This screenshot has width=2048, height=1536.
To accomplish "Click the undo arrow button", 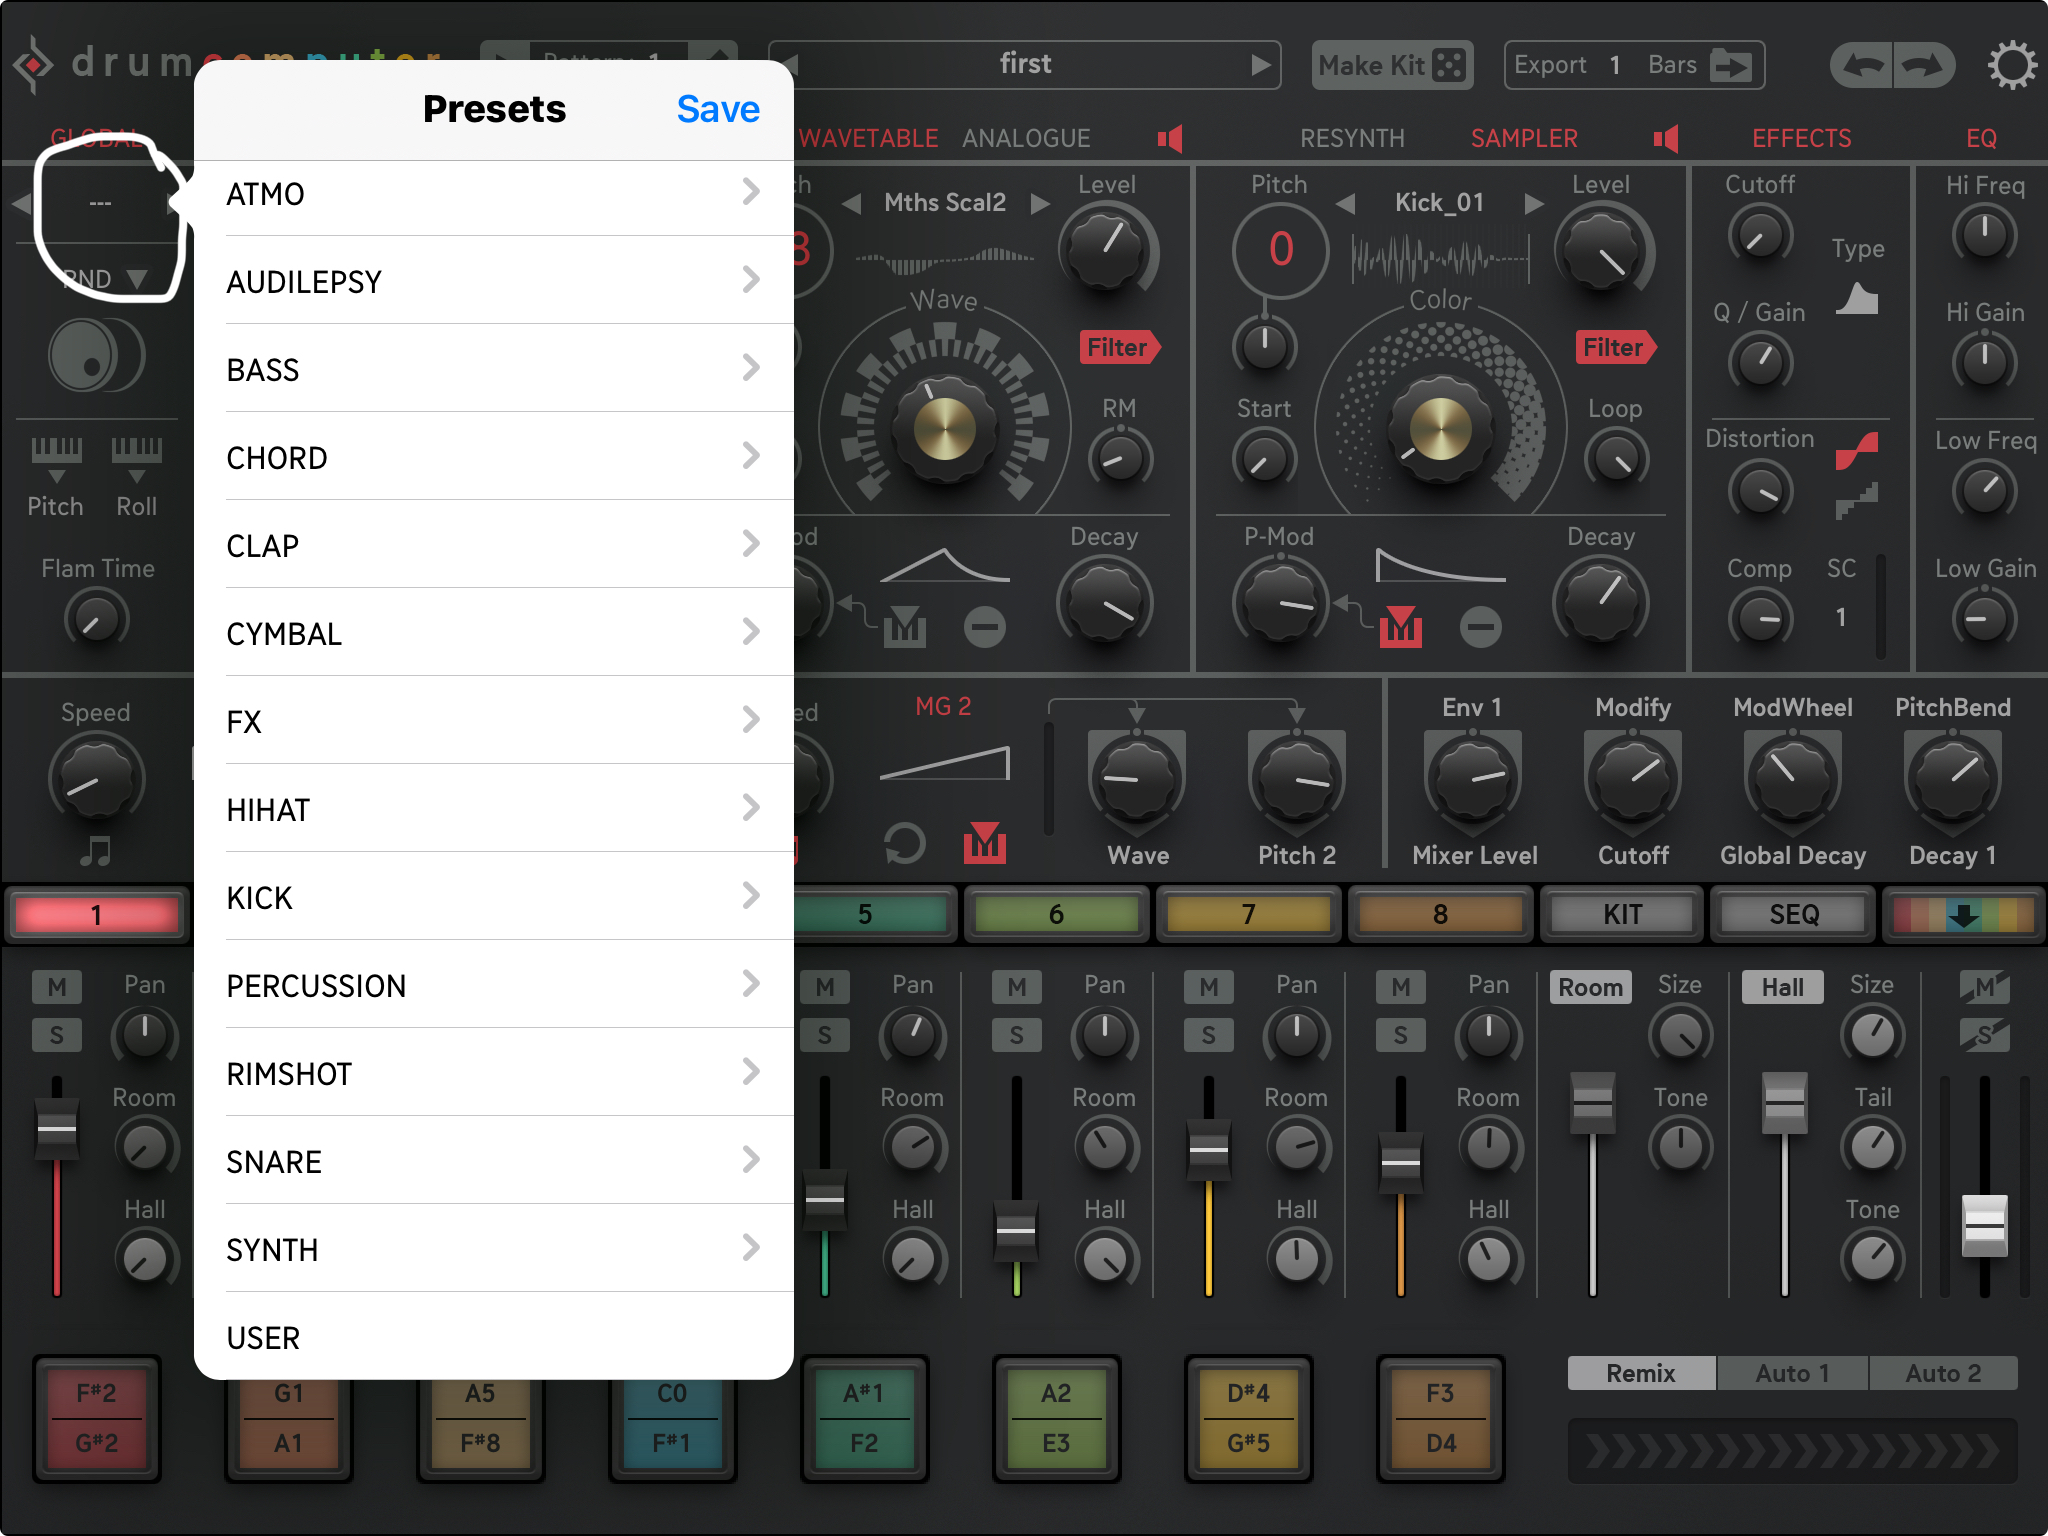I will coord(1861,66).
